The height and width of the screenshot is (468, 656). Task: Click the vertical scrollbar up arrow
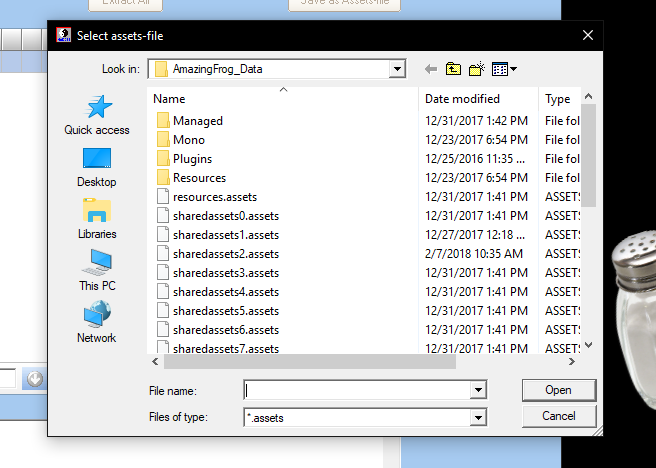pyautogui.click(x=589, y=97)
